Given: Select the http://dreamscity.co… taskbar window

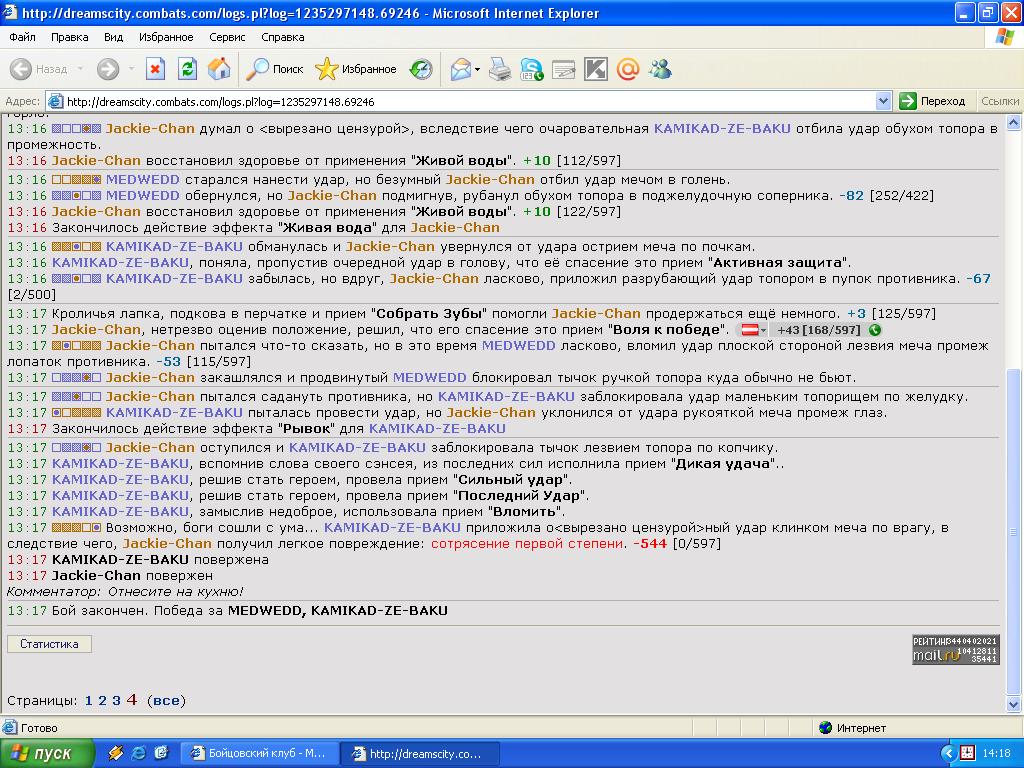Looking at the screenshot, I should (421, 754).
